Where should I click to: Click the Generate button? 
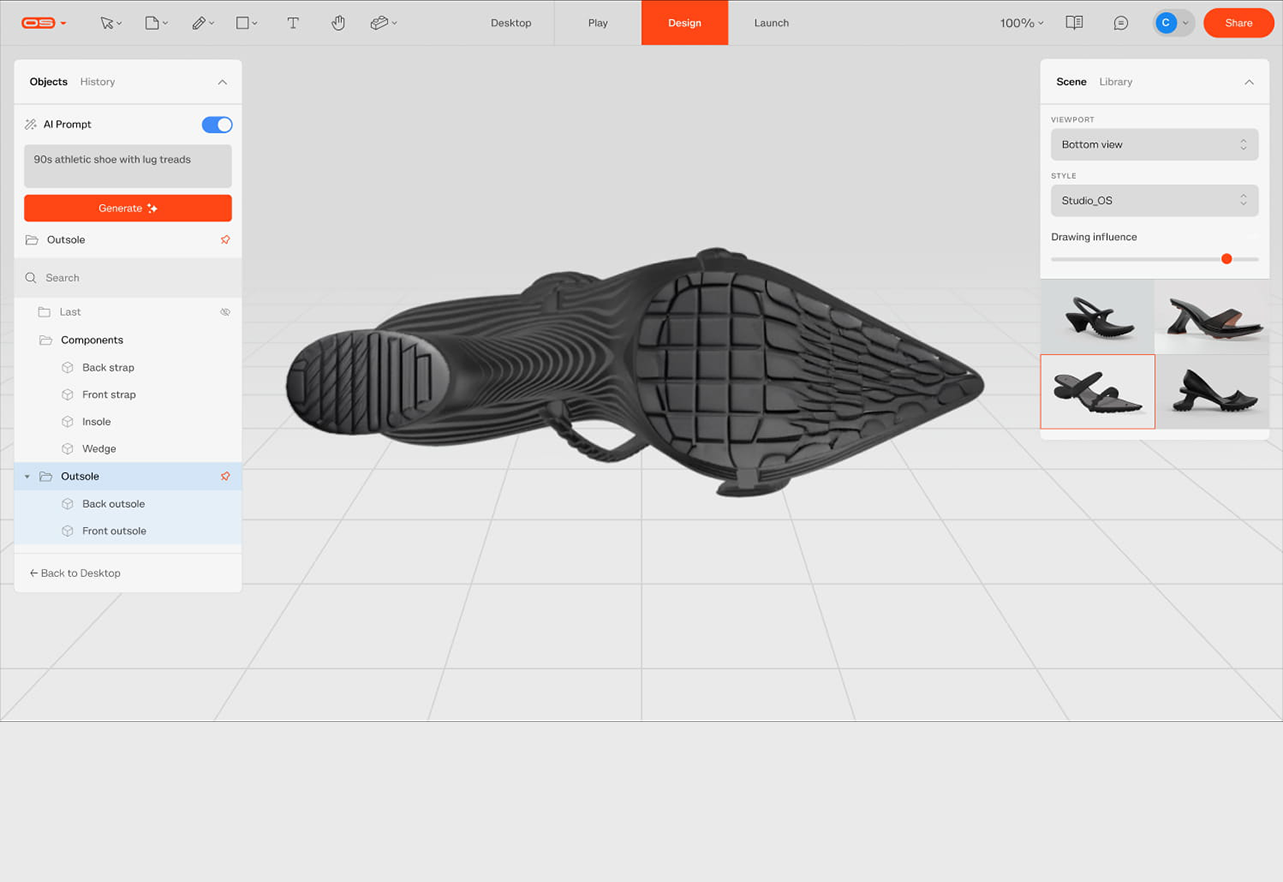(x=128, y=208)
